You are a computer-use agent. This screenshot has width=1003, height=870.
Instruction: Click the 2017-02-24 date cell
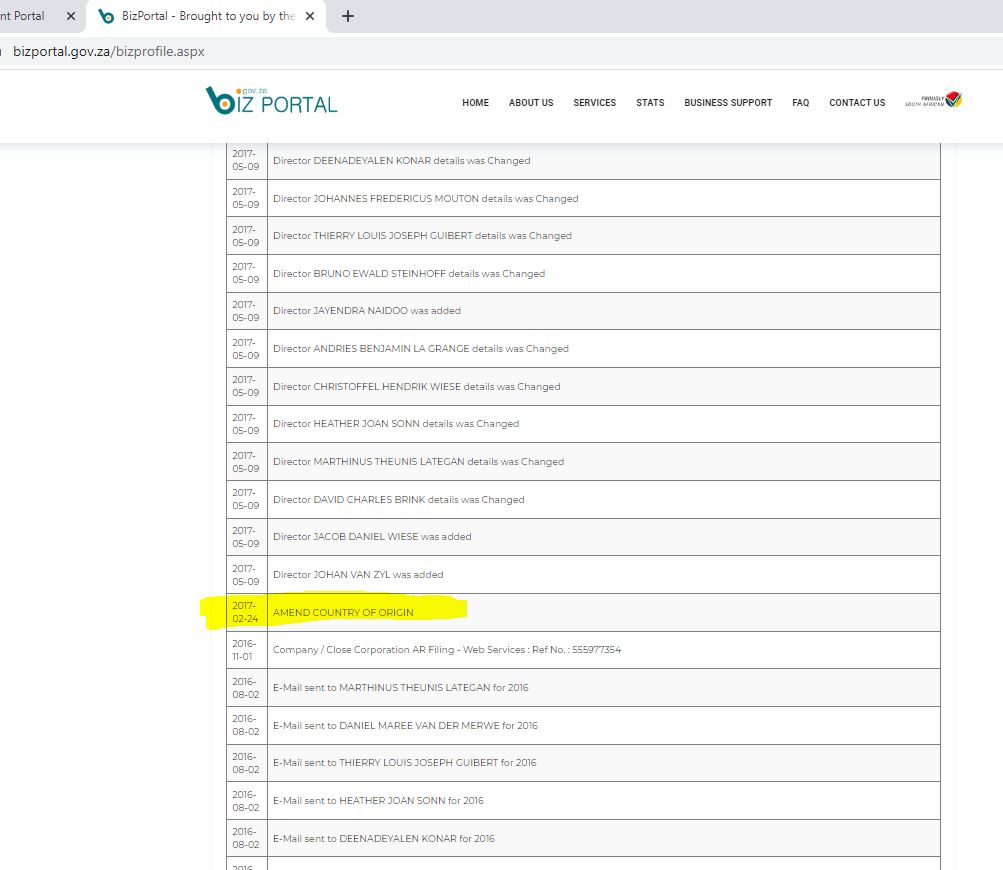pyautogui.click(x=246, y=612)
